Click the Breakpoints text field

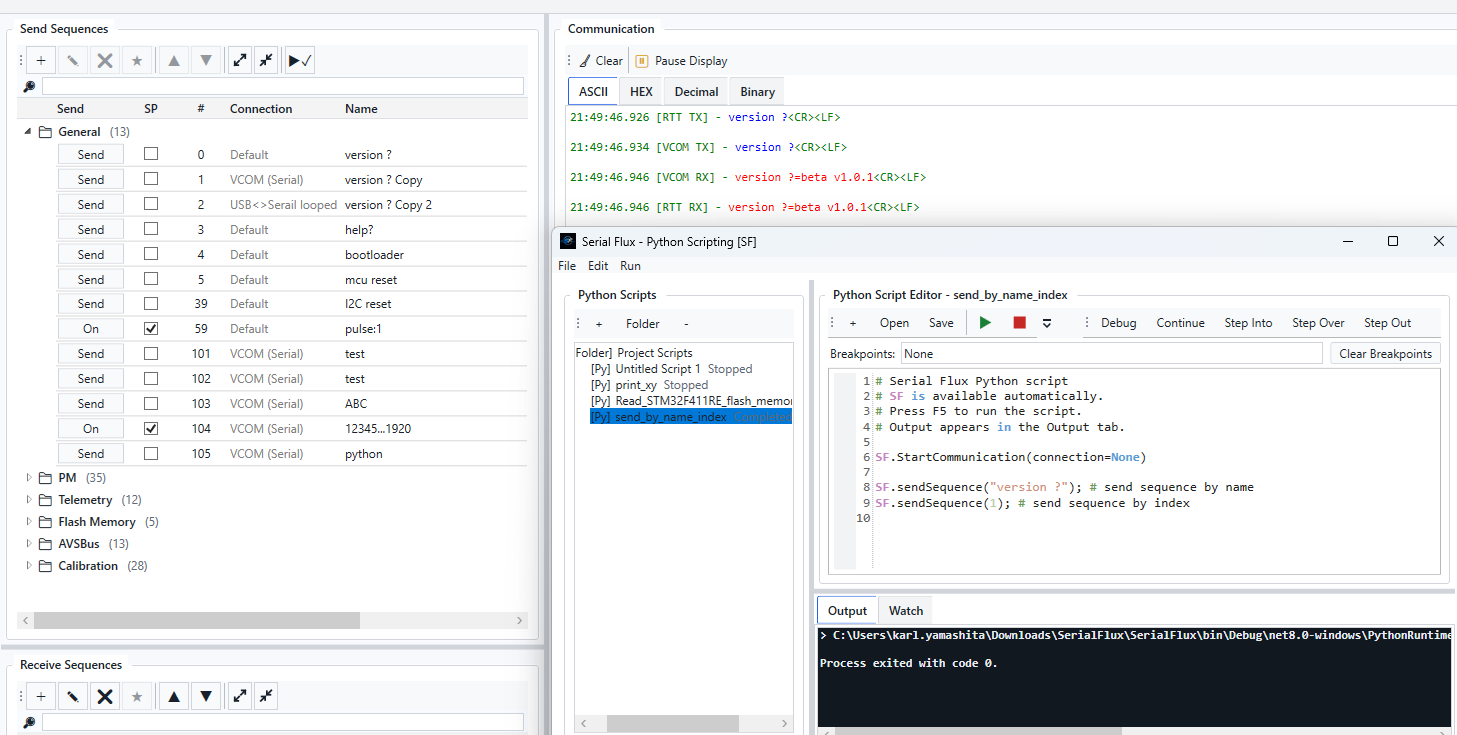click(x=1112, y=353)
